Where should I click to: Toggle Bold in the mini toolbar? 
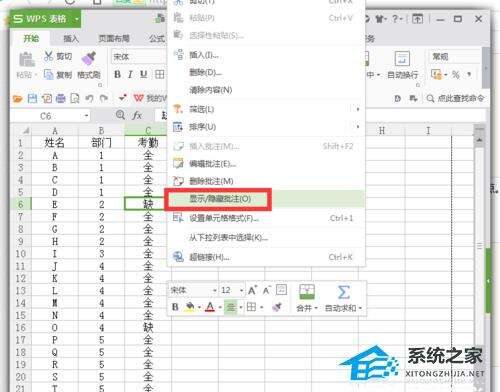pyautogui.click(x=175, y=307)
